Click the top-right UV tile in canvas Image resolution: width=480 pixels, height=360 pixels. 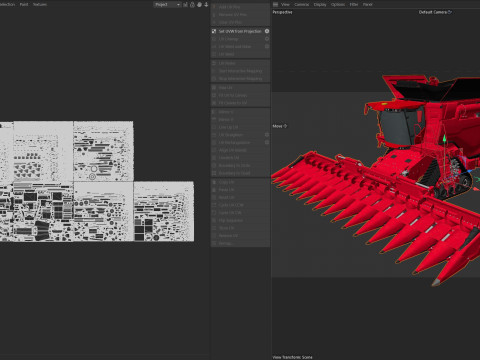[x=103, y=151]
